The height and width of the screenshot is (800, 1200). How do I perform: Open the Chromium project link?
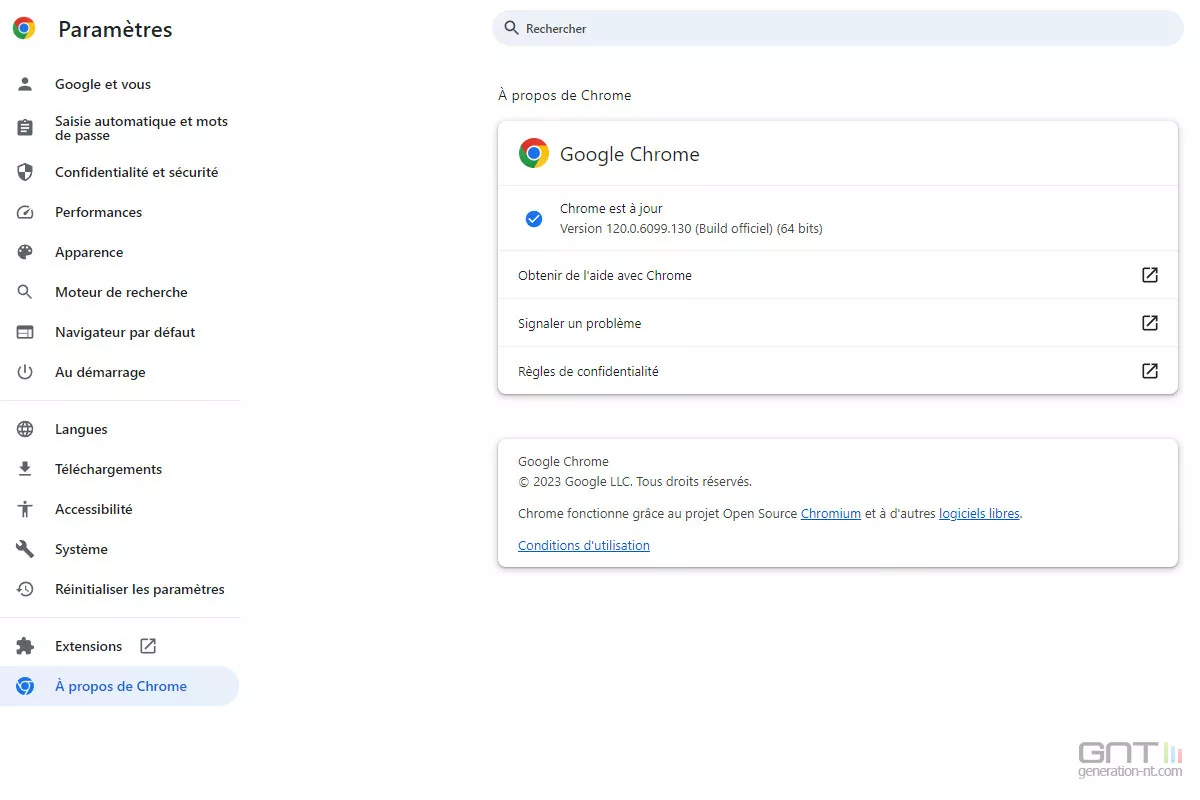(831, 514)
